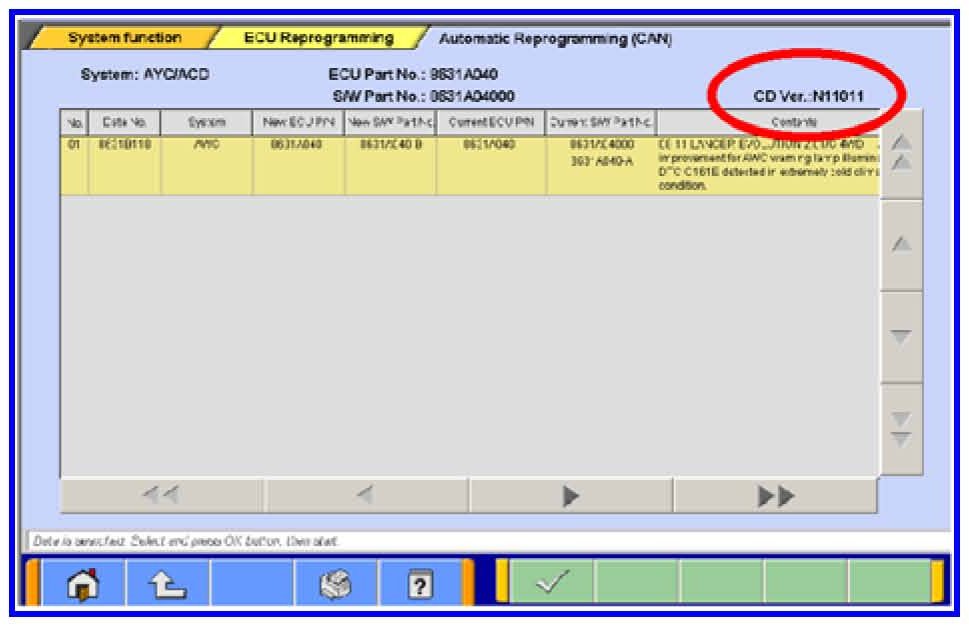Switch to the System function tab

pos(124,38)
